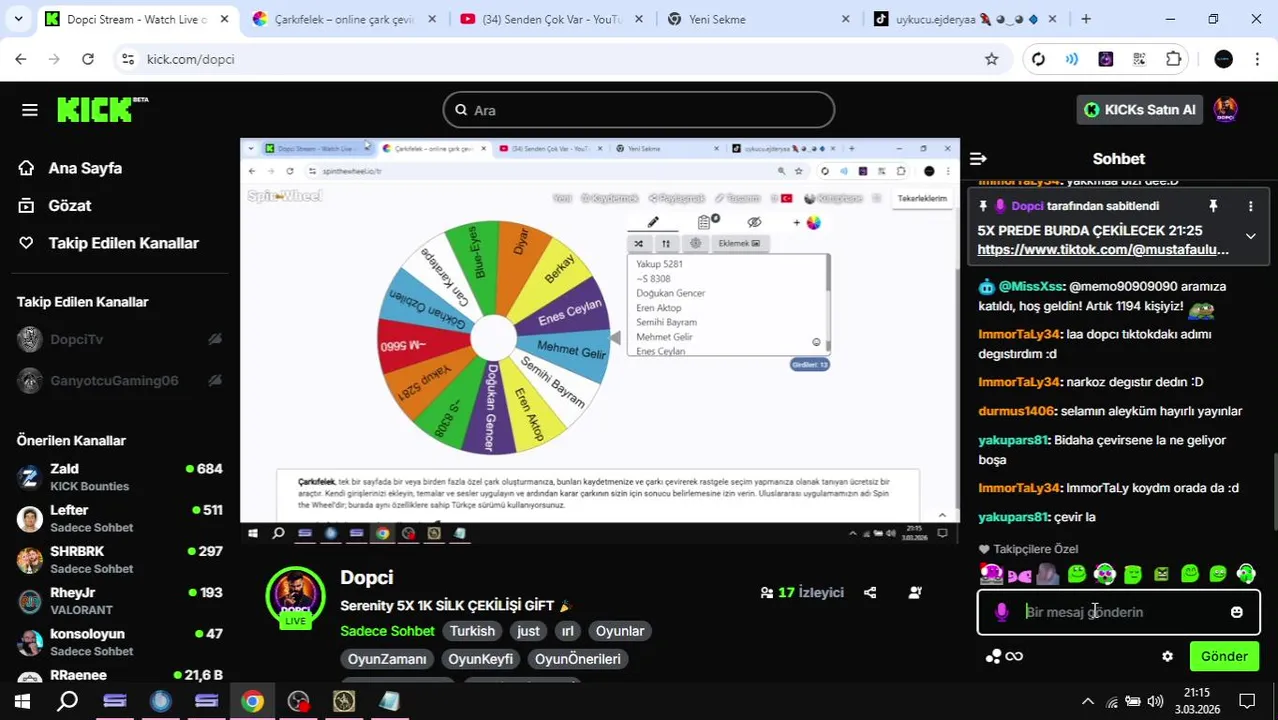Click the Gönder send button
1278x720 pixels.
[x=1224, y=657]
